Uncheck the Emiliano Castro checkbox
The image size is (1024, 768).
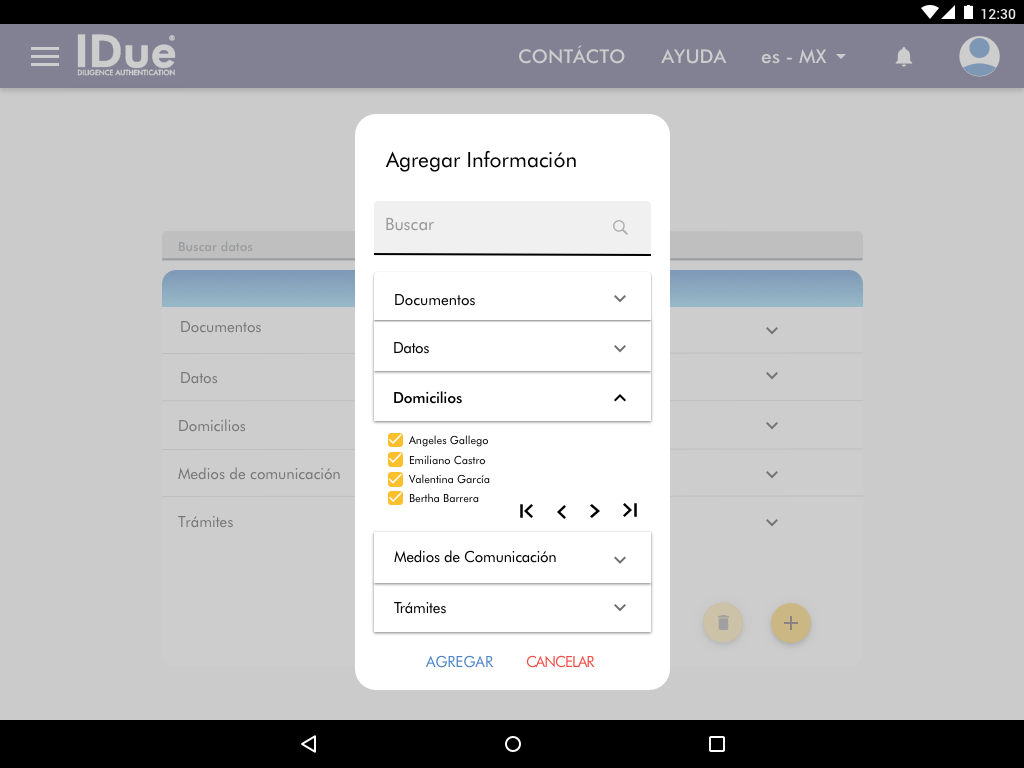pos(395,460)
